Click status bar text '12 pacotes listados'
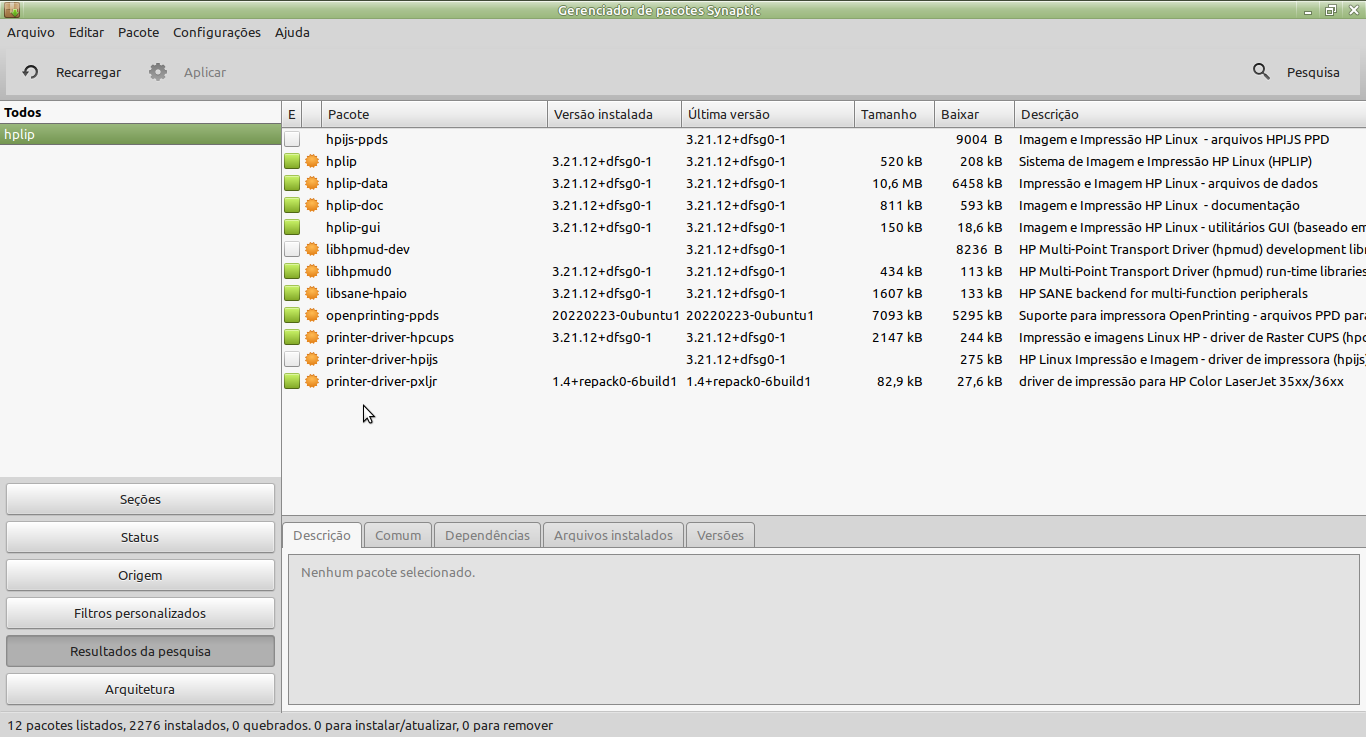 coord(65,725)
